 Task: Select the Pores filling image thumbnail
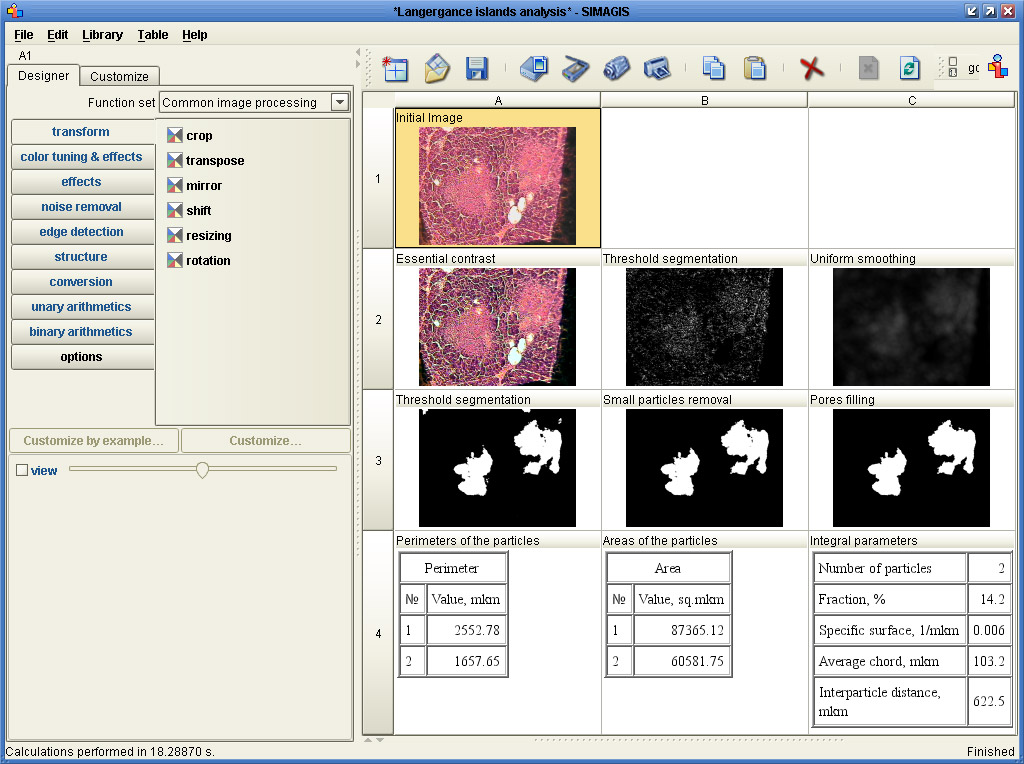click(911, 467)
